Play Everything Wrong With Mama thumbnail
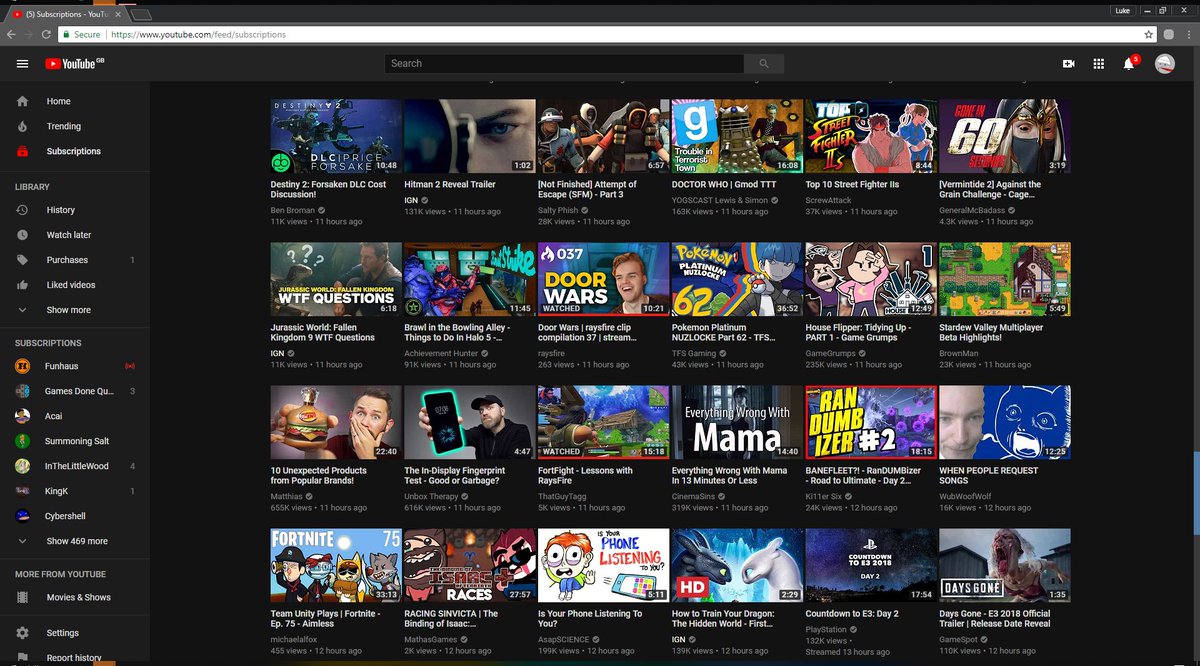 point(737,422)
